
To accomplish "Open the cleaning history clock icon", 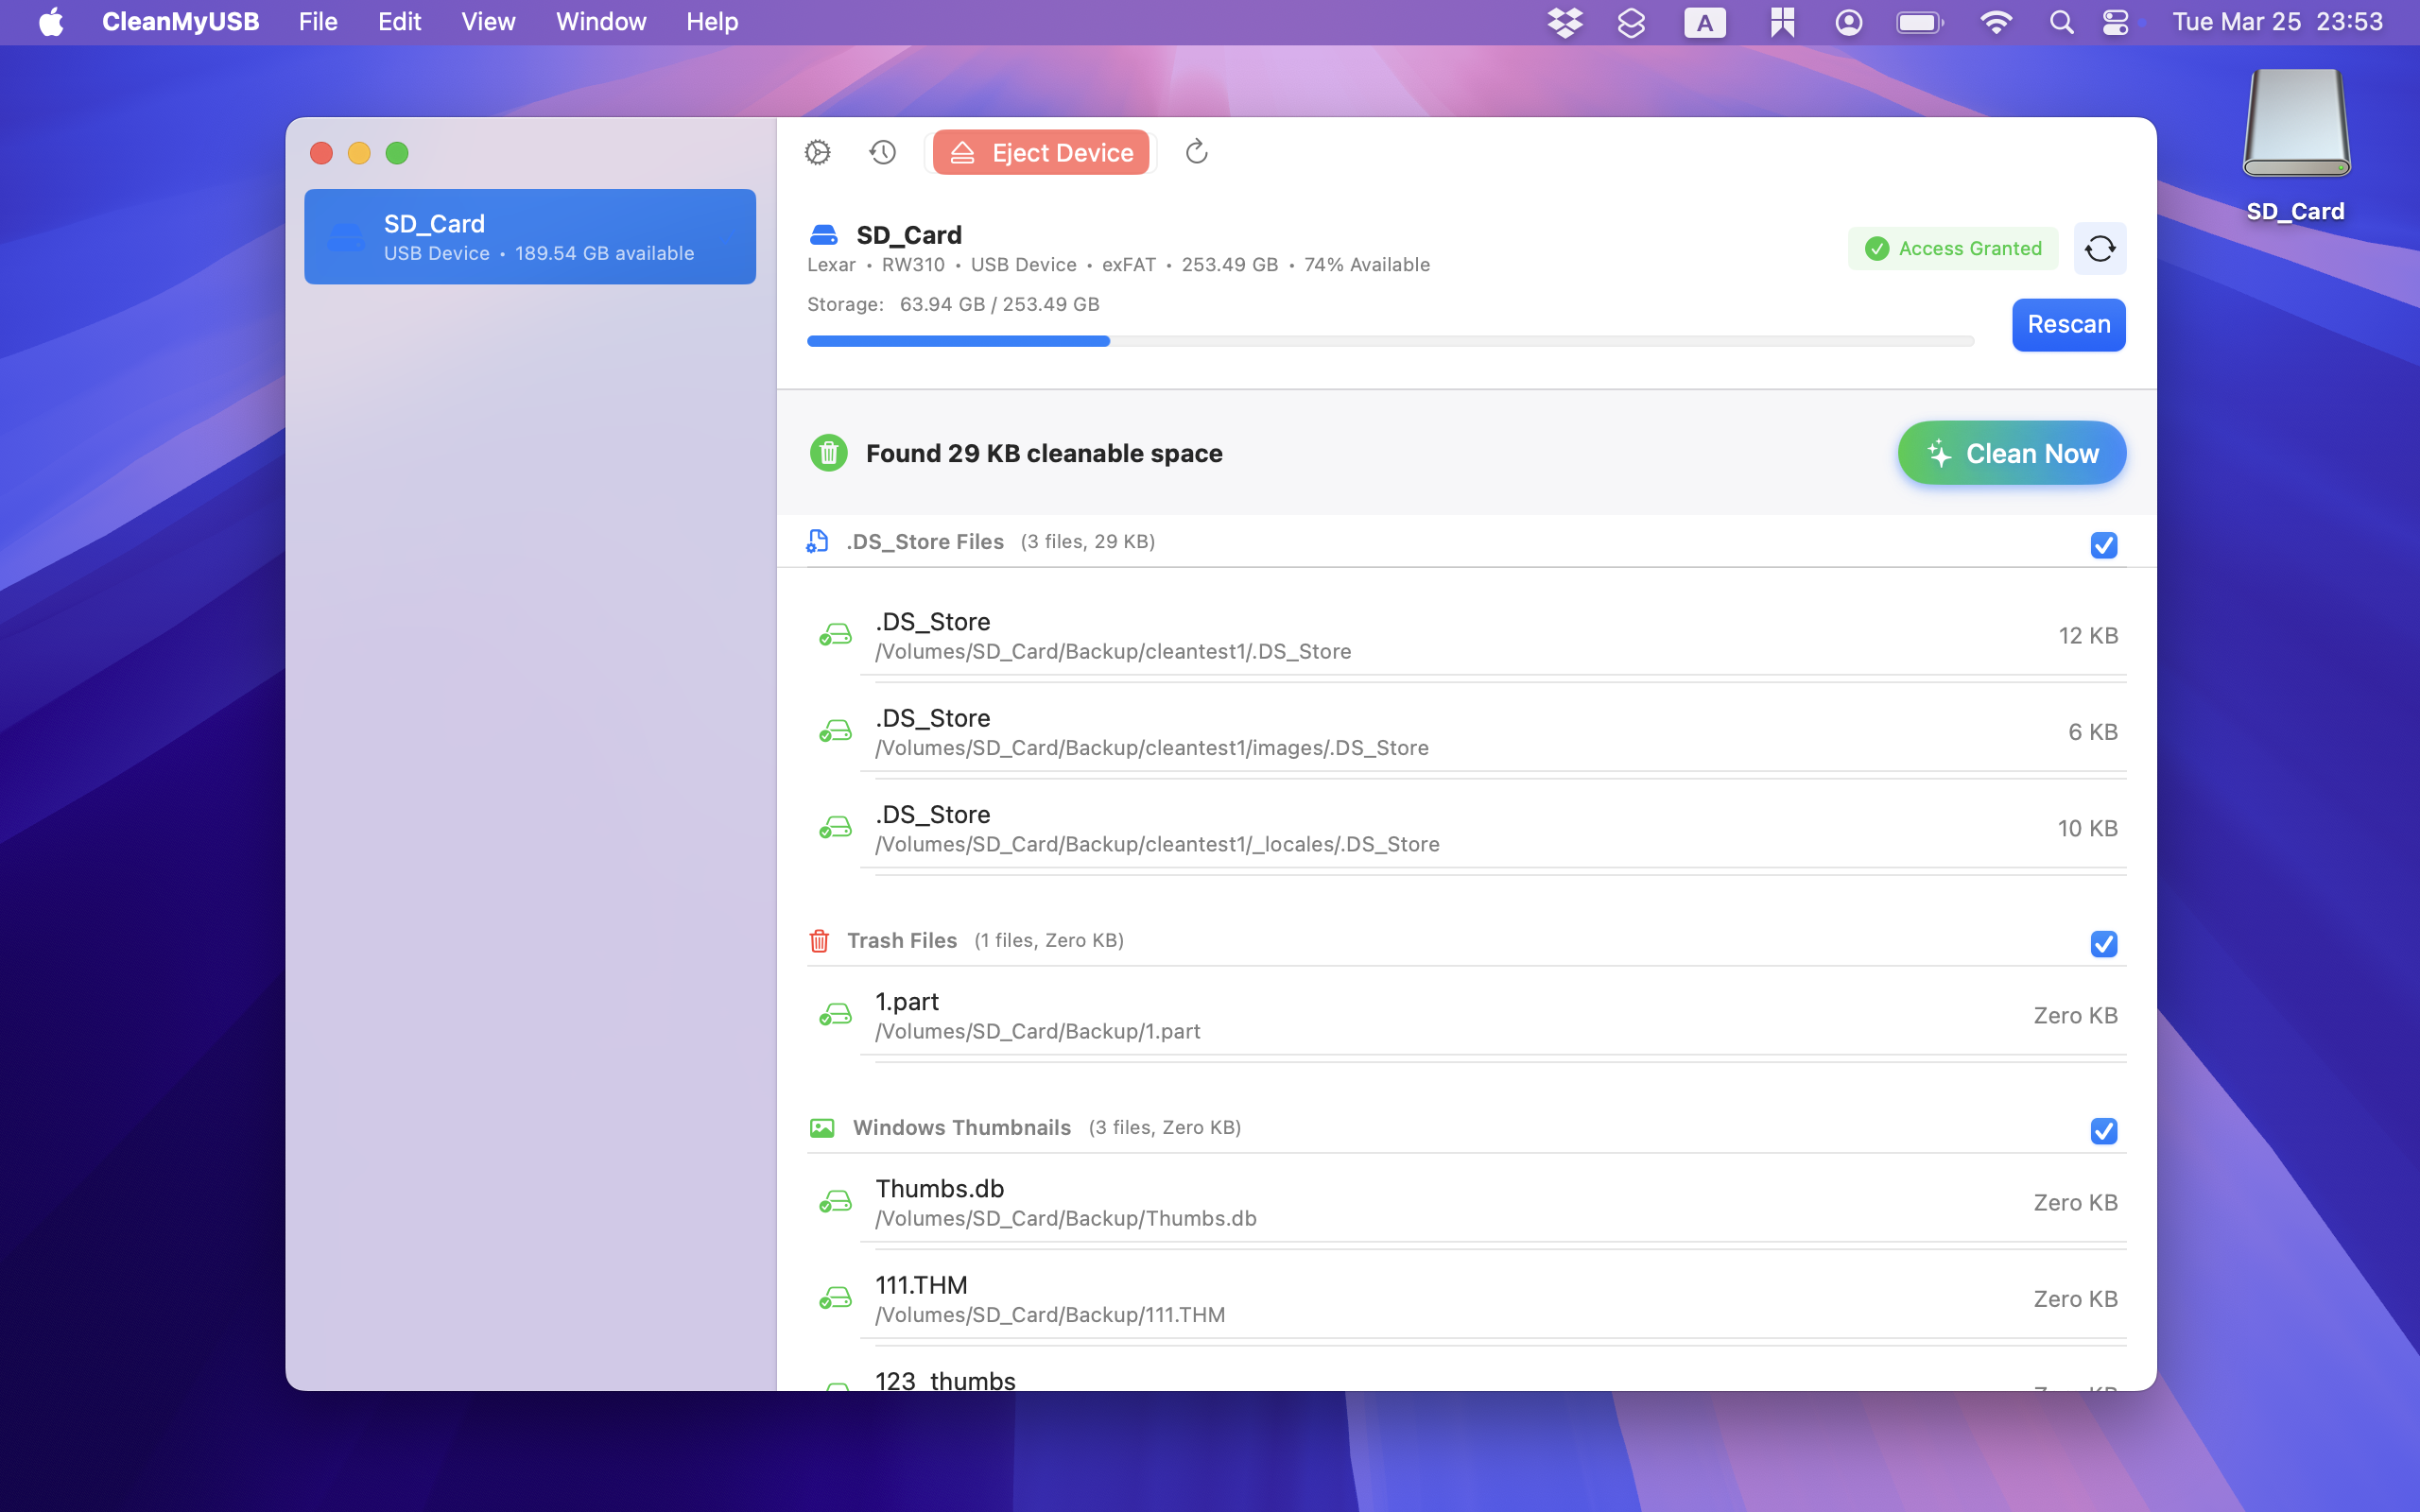I will (x=882, y=152).
